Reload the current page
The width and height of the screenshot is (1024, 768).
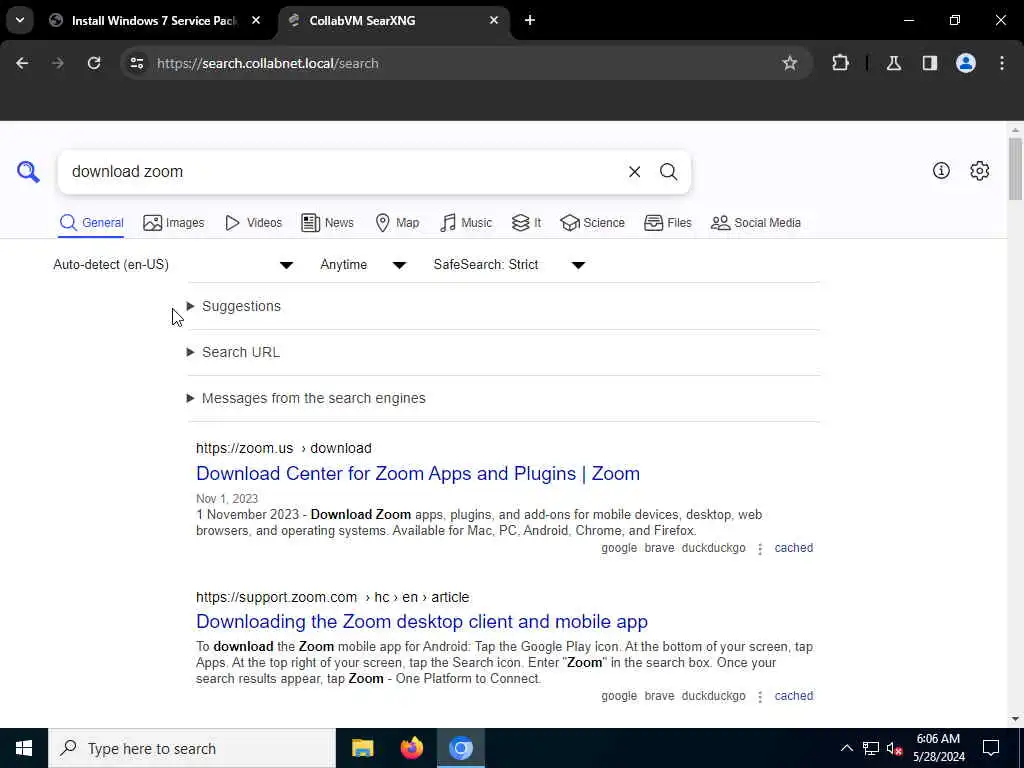tap(94, 63)
